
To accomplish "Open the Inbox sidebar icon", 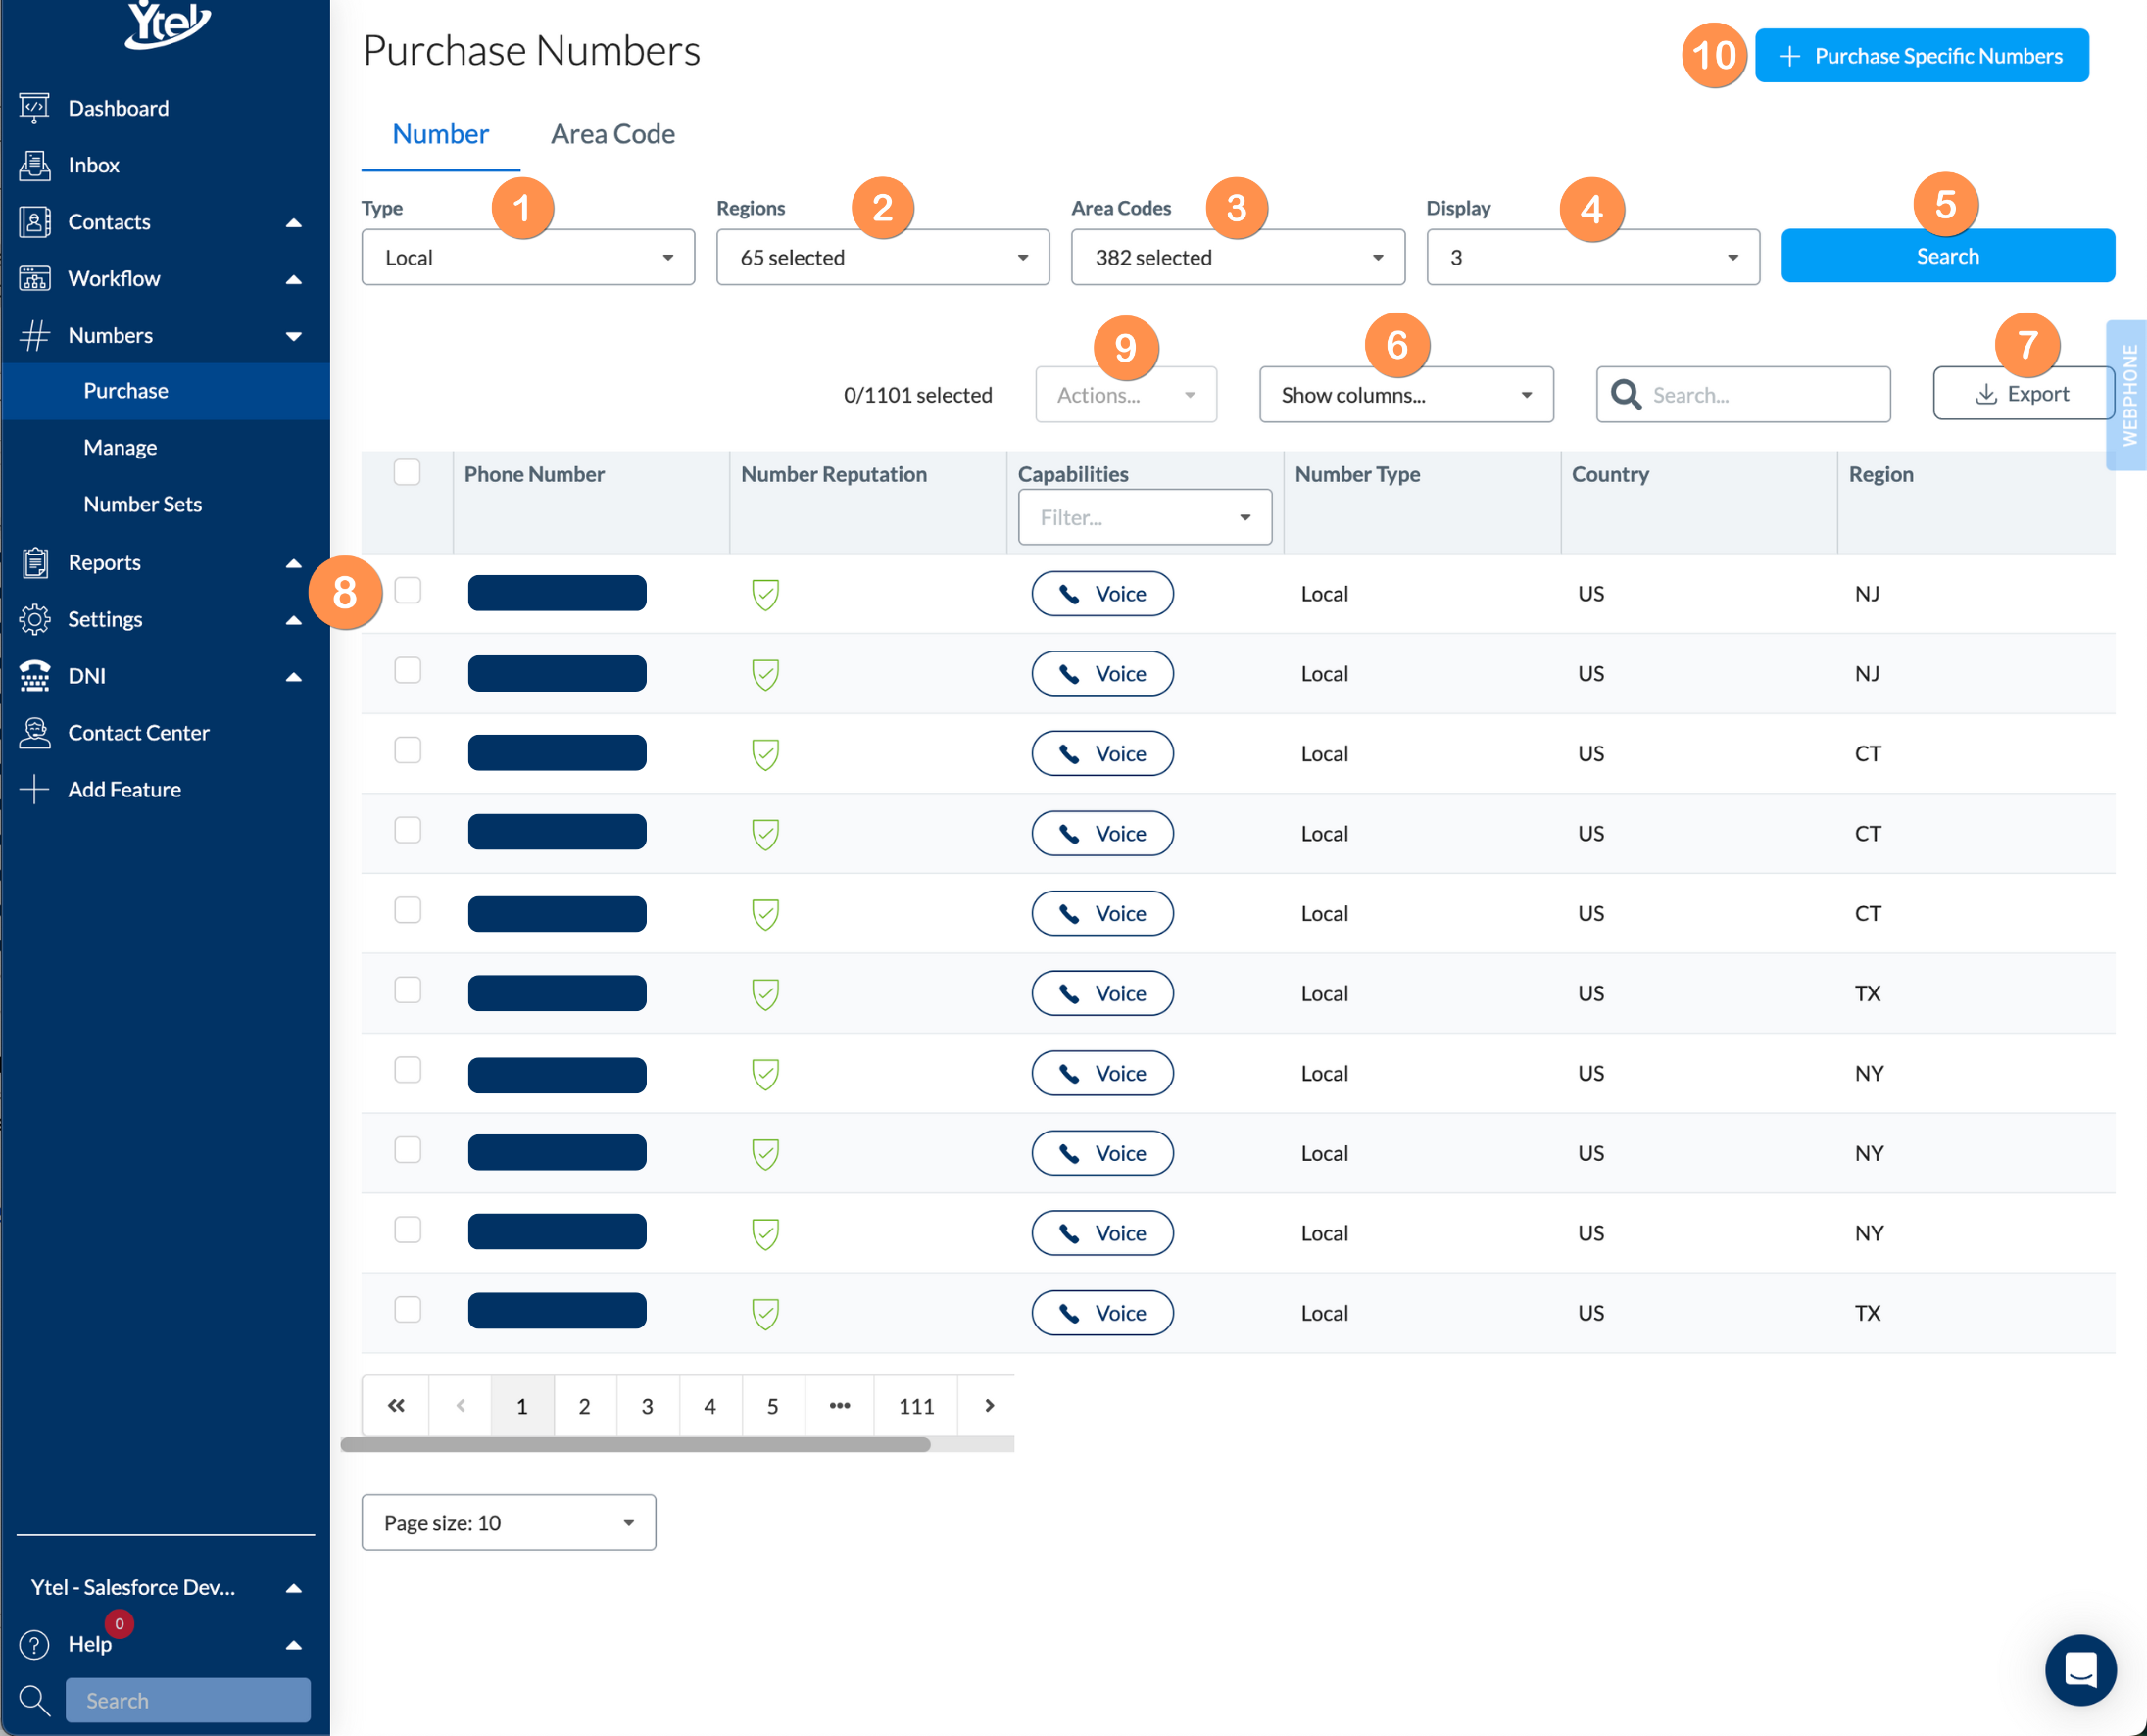I will click(34, 165).
